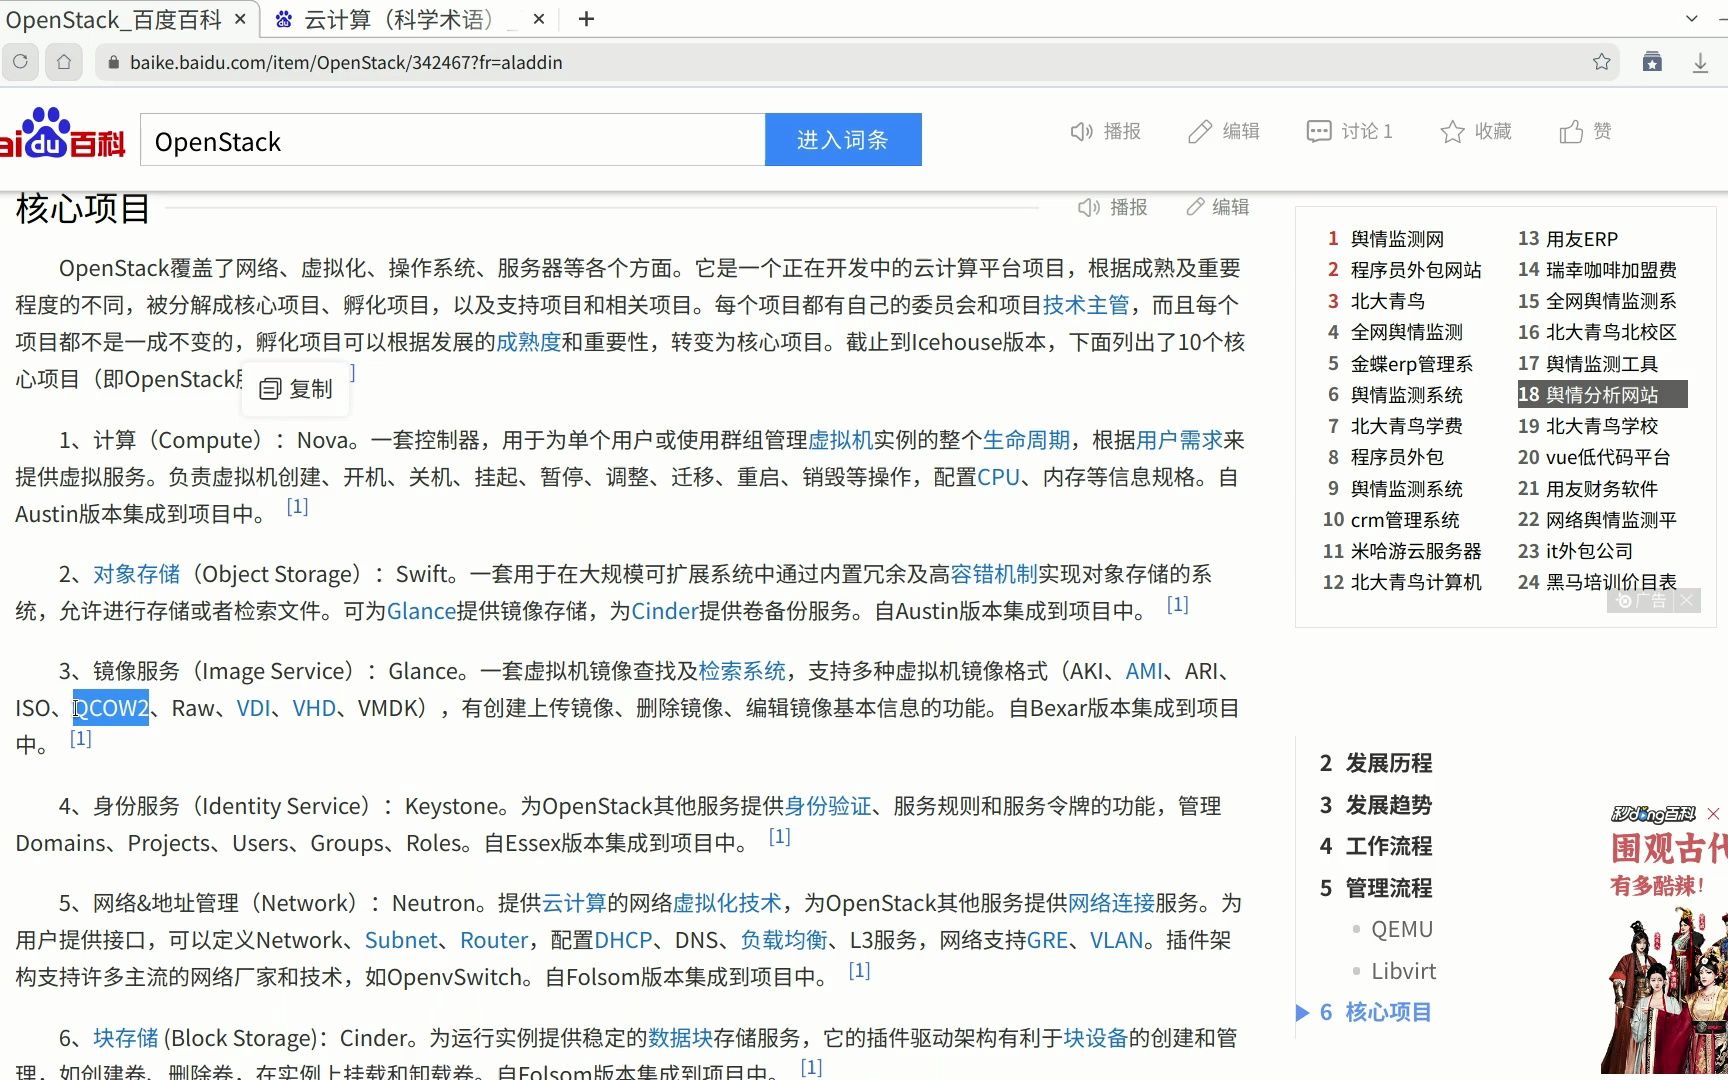Open the 对象存储 link
The width and height of the screenshot is (1728, 1080).
[137, 574]
